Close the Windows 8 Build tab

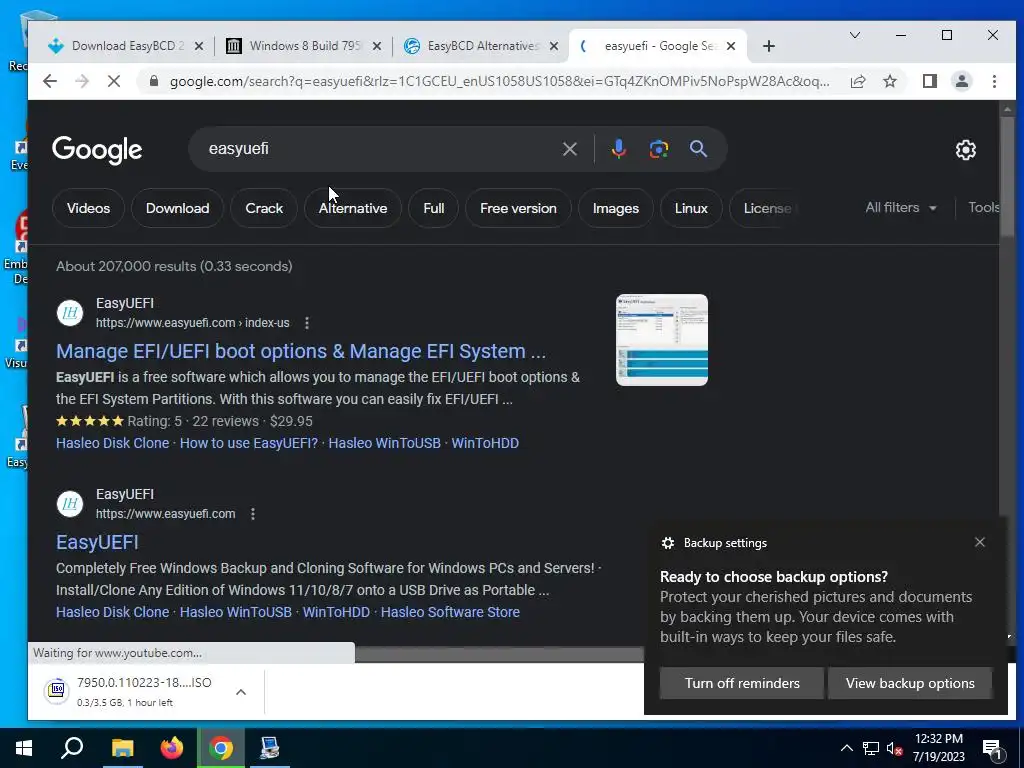coord(377,46)
